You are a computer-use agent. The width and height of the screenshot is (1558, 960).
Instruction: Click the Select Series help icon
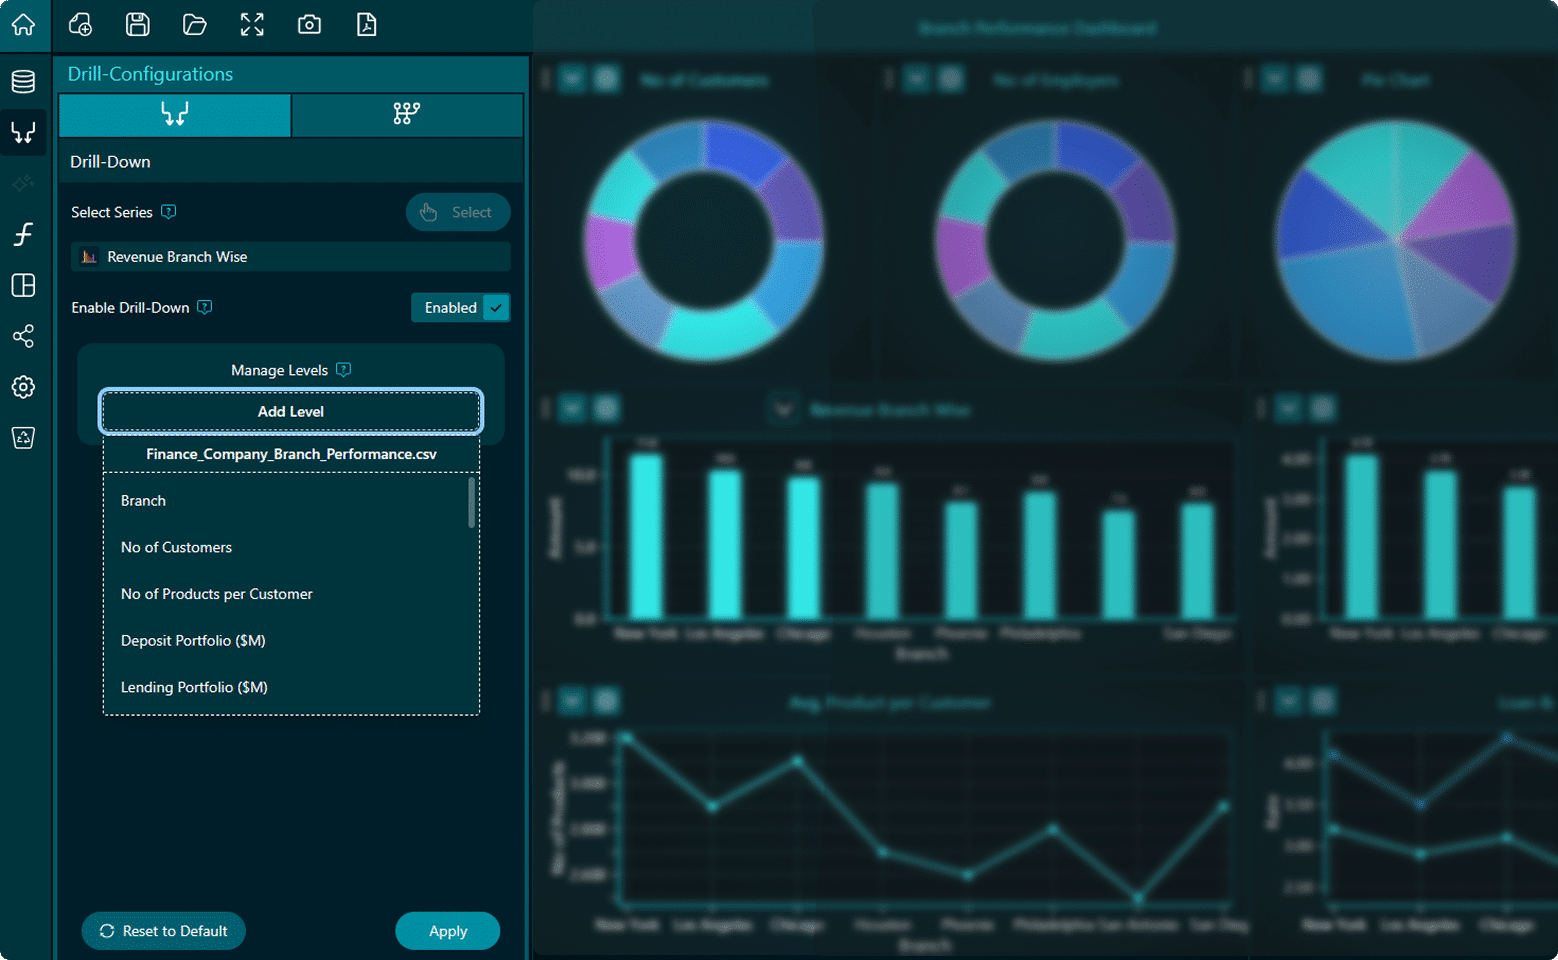click(x=169, y=212)
